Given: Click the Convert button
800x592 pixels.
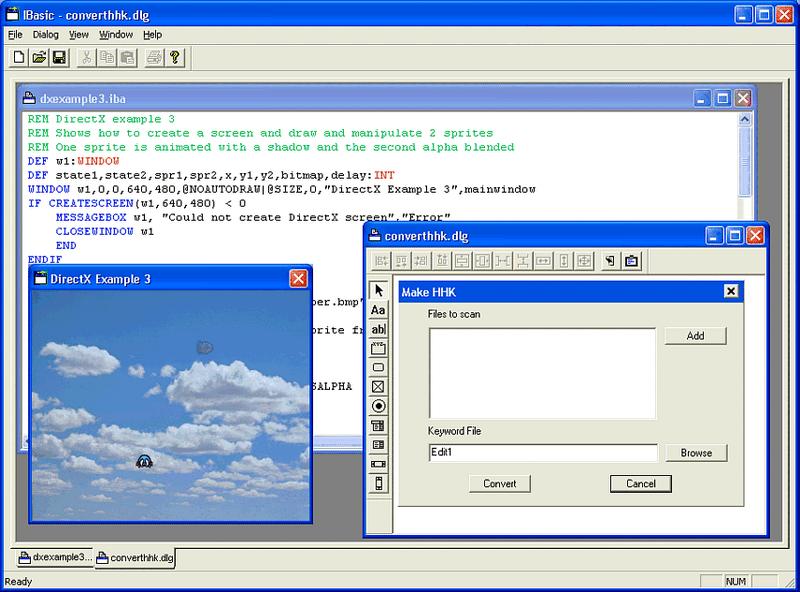Looking at the screenshot, I should pyautogui.click(x=500, y=483).
